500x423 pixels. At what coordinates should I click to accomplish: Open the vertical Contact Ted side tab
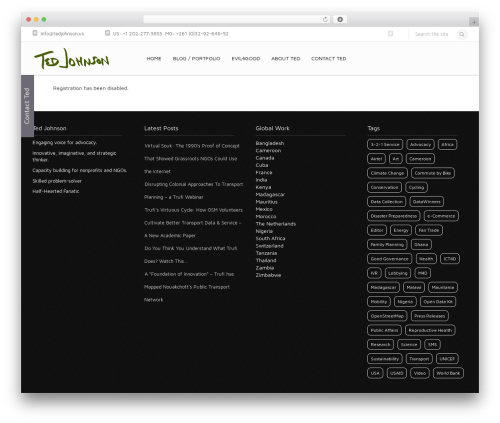[x=27, y=106]
